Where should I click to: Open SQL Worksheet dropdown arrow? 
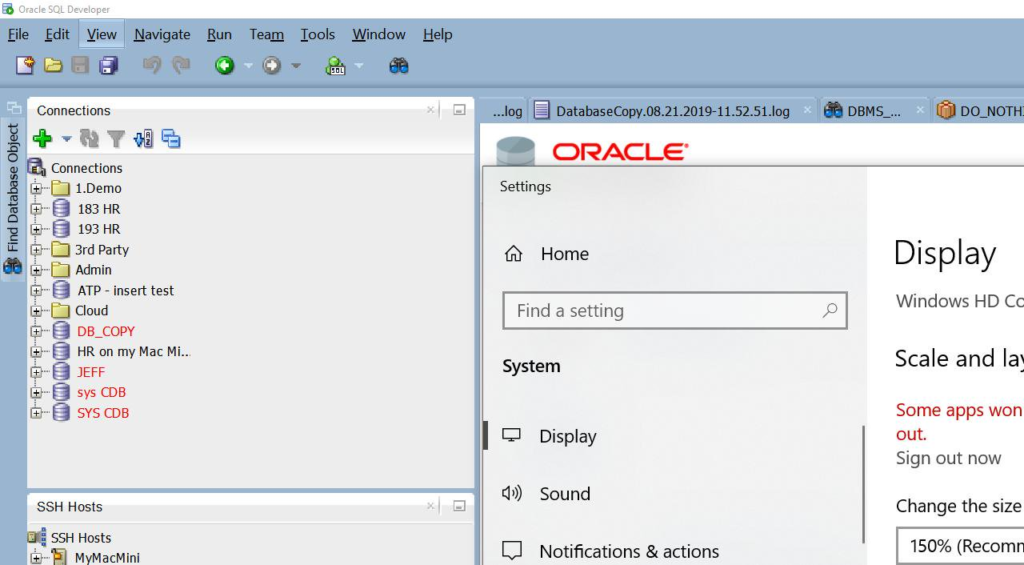pos(359,65)
